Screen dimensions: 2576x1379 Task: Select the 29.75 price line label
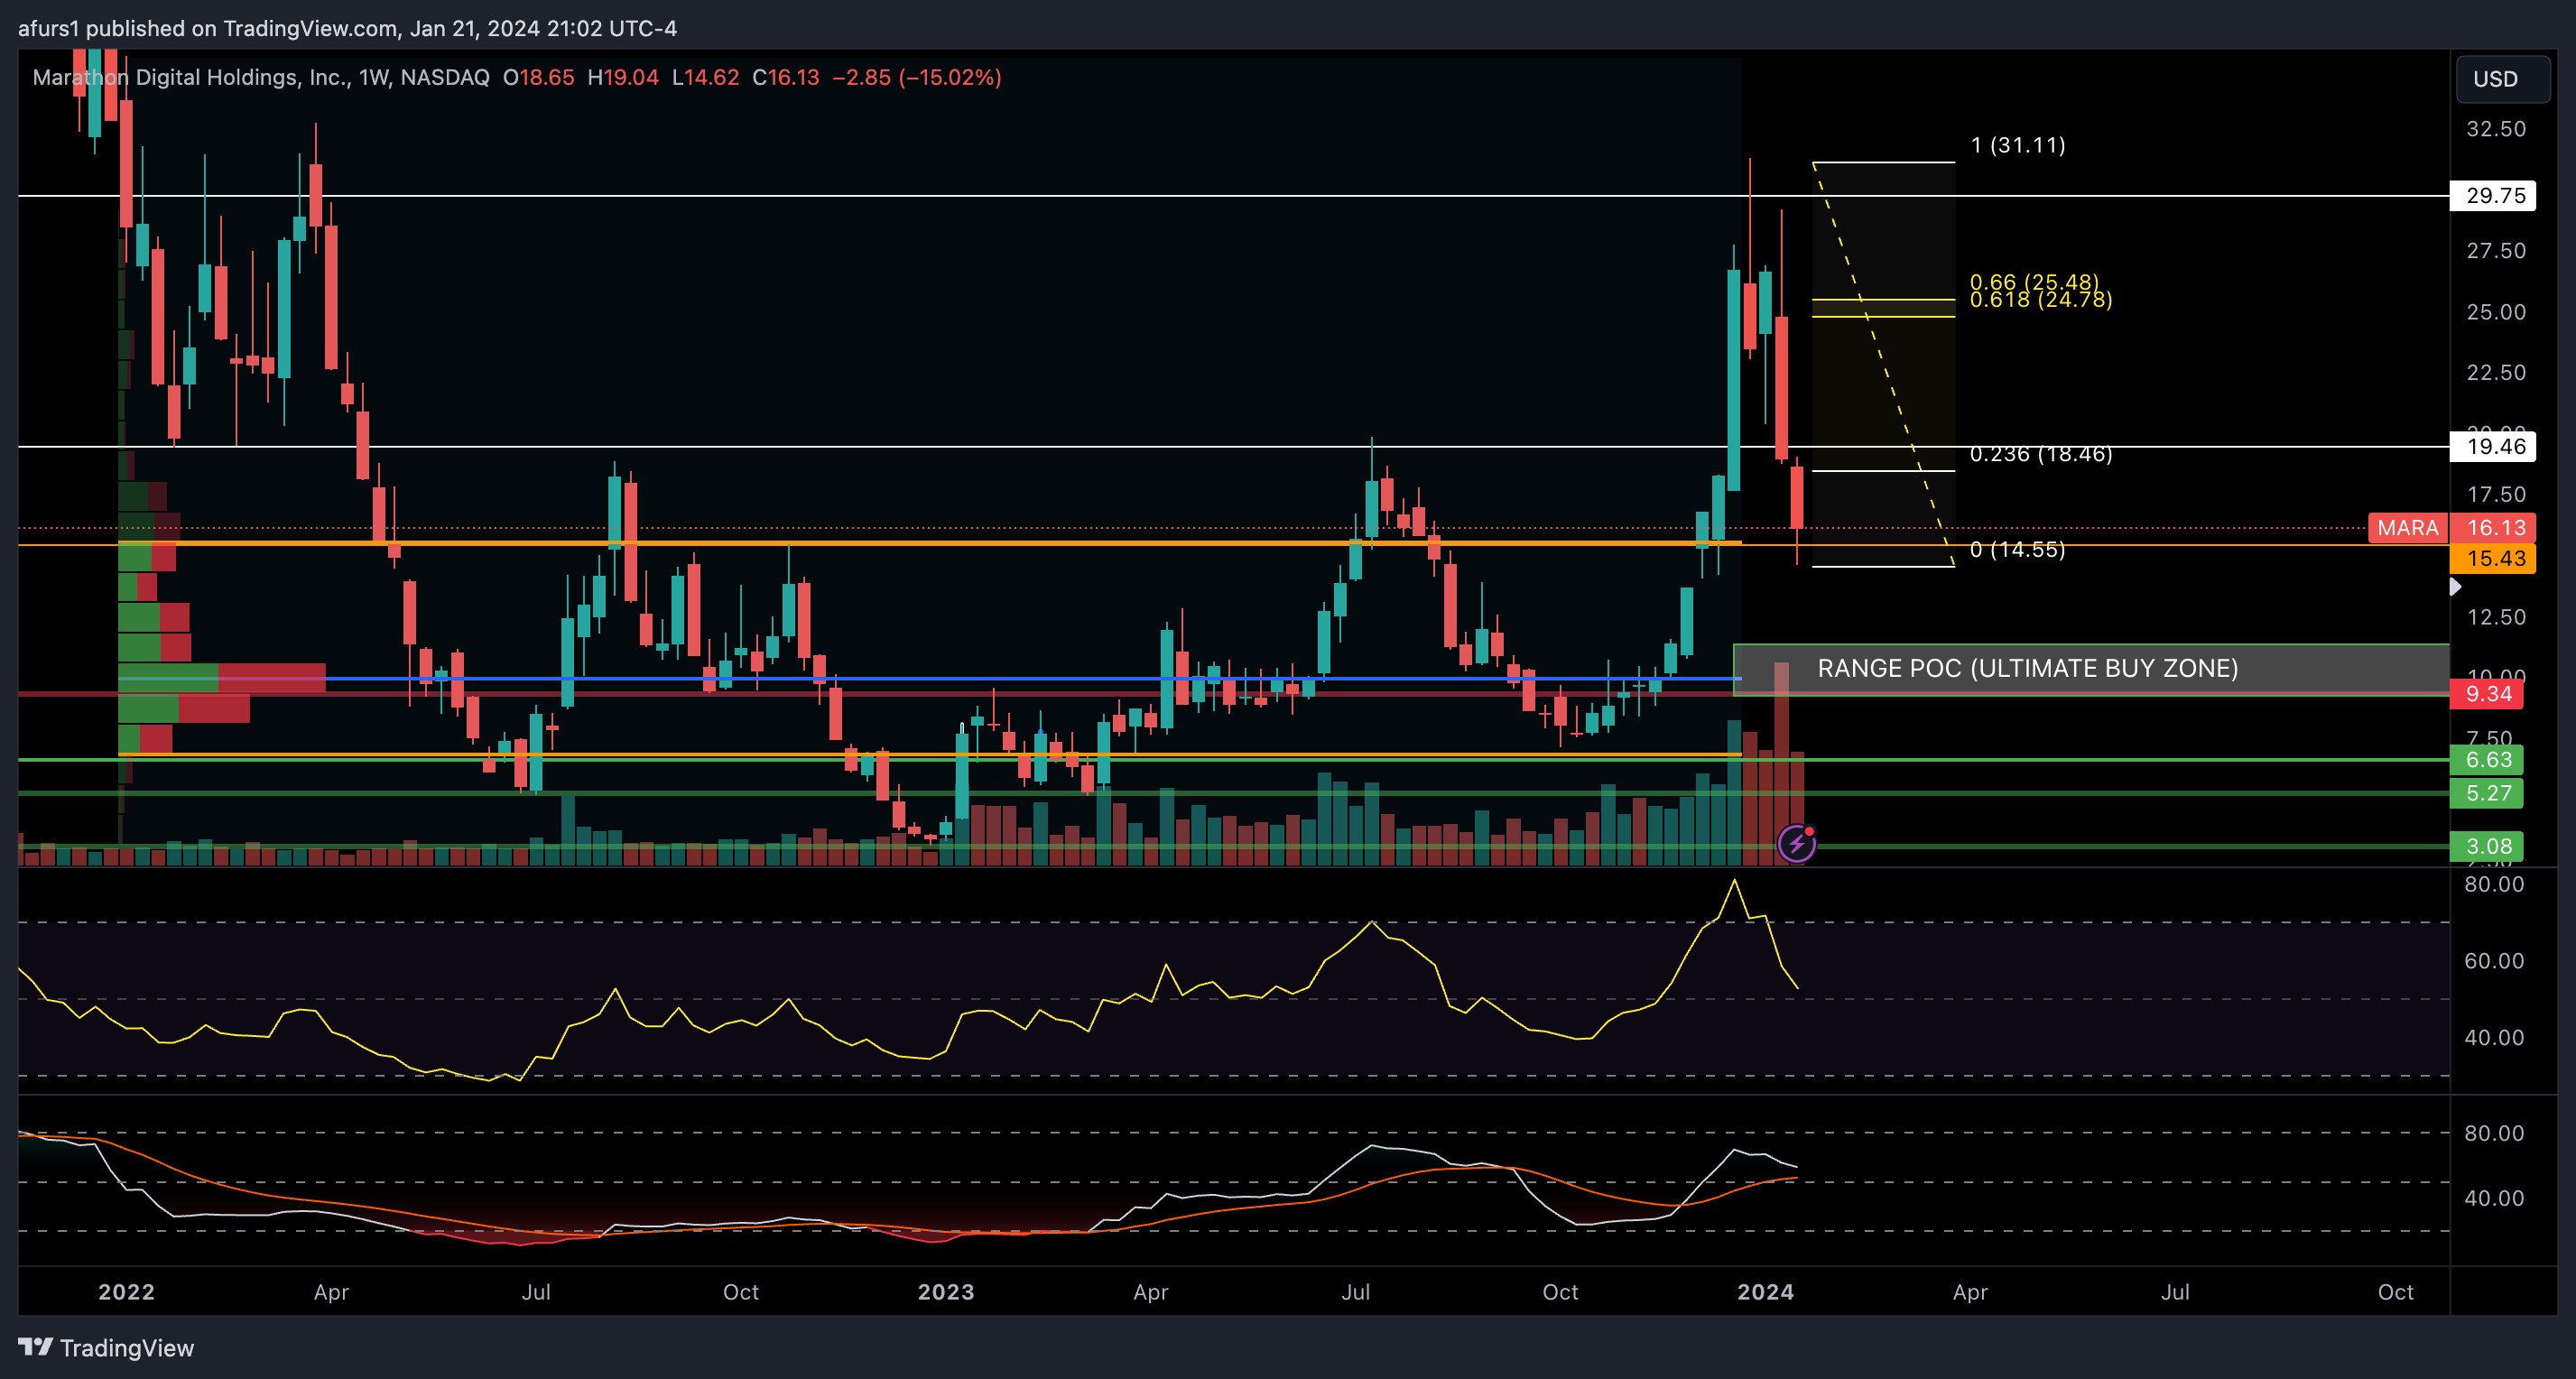click(2493, 195)
